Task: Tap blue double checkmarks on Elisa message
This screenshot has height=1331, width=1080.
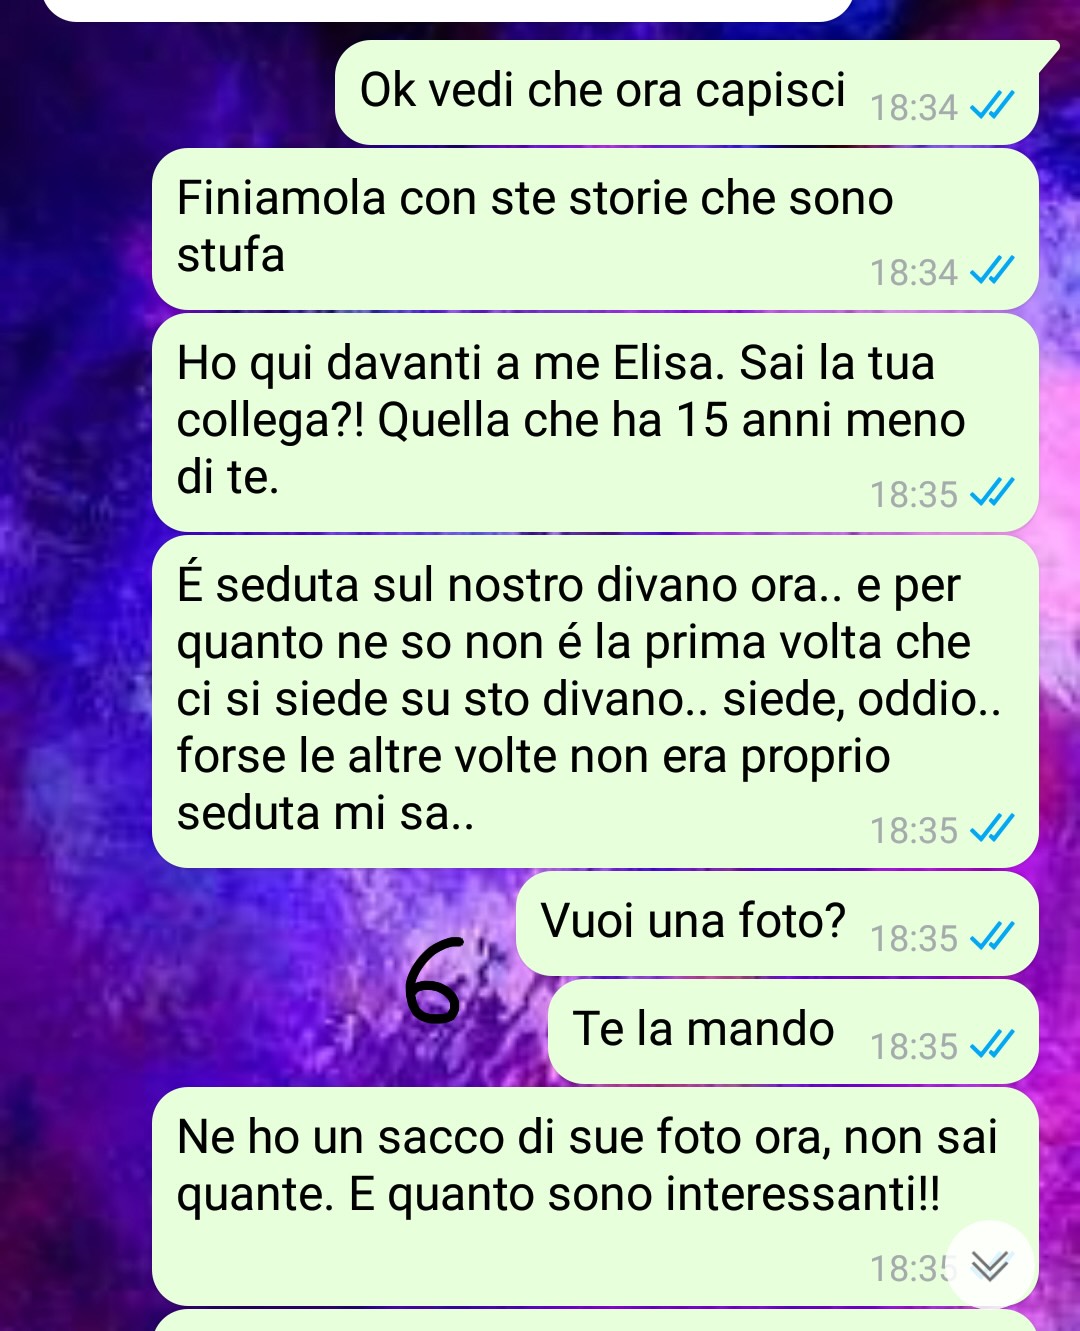Action: pos(993,492)
